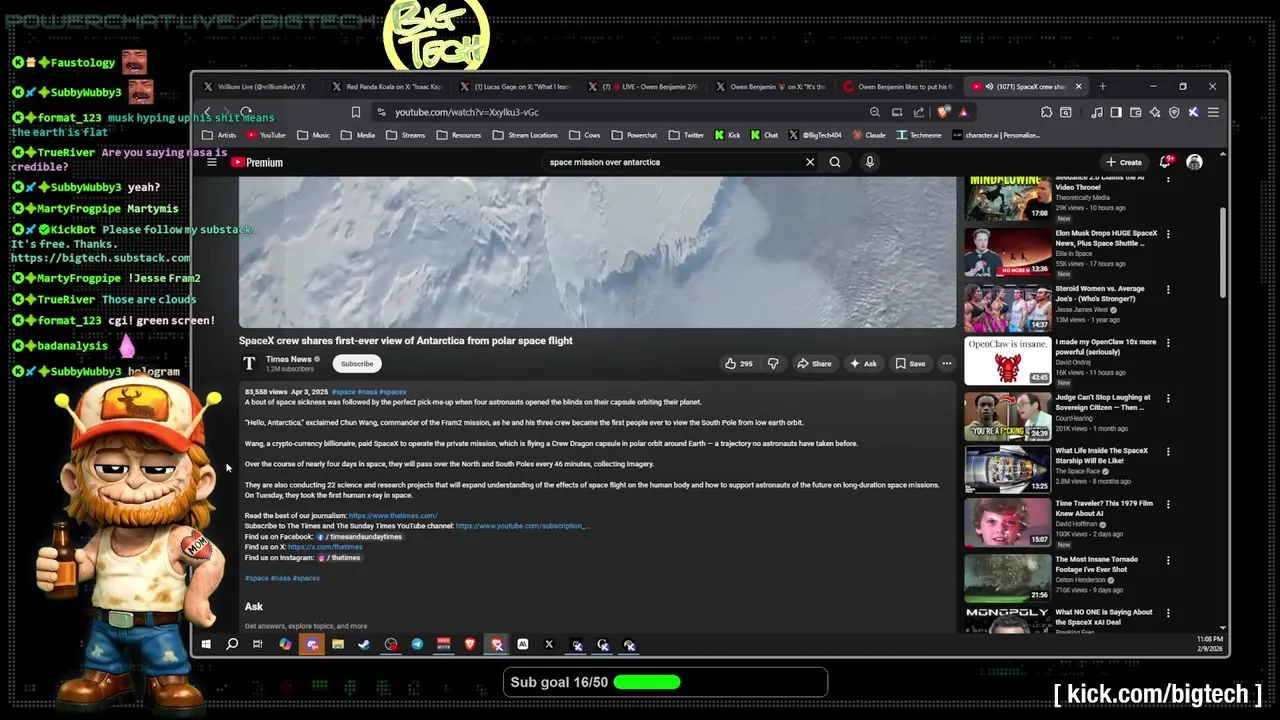Open the OpenClaw is insane thumbnail
Viewport: 1280px width, 720px height.
(1007, 361)
